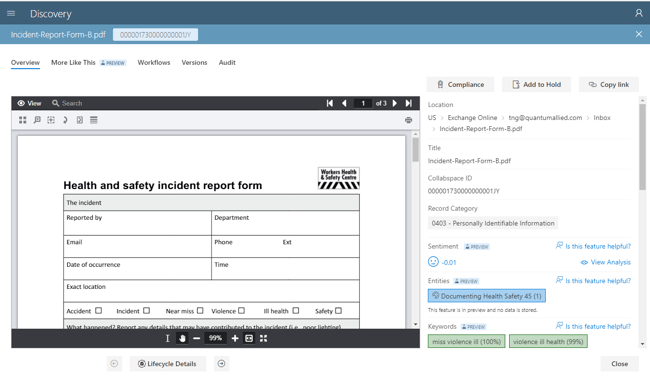650x381 pixels.
Task: Open the Versions tab
Action: (194, 63)
